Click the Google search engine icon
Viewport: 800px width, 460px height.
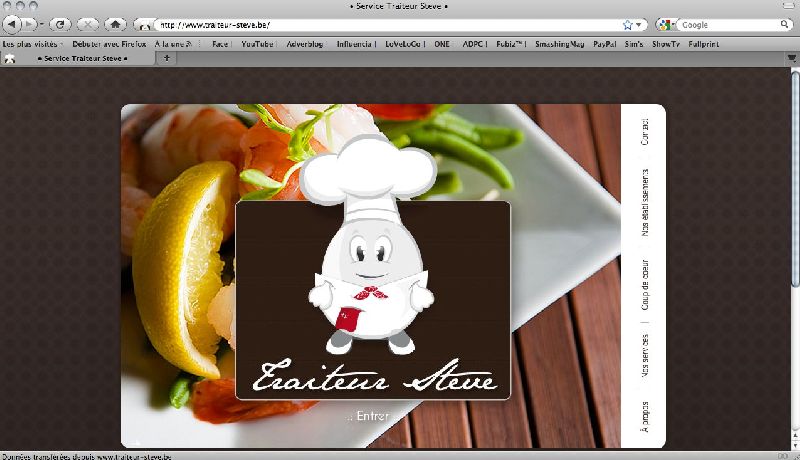coord(664,24)
